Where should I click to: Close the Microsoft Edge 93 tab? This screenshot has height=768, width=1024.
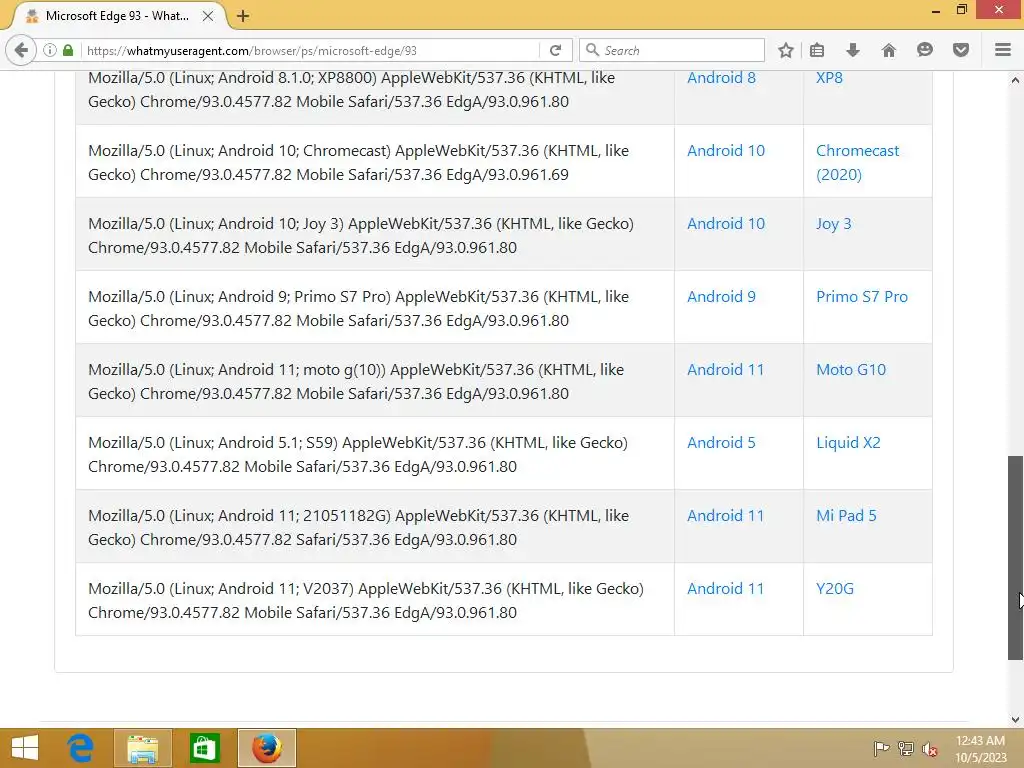click(x=208, y=16)
